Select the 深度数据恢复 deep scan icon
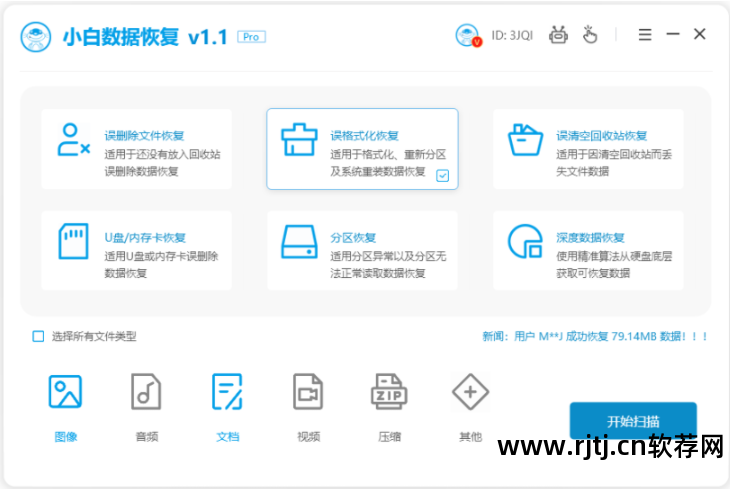This screenshot has width=733, height=492. pos(525,241)
